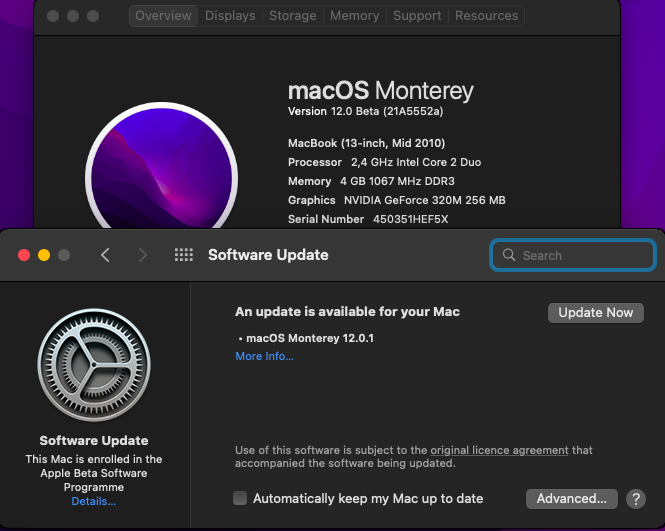Screen dimensions: 665x531
Task: Minimize the Software Update window
Action: [x=44, y=255]
